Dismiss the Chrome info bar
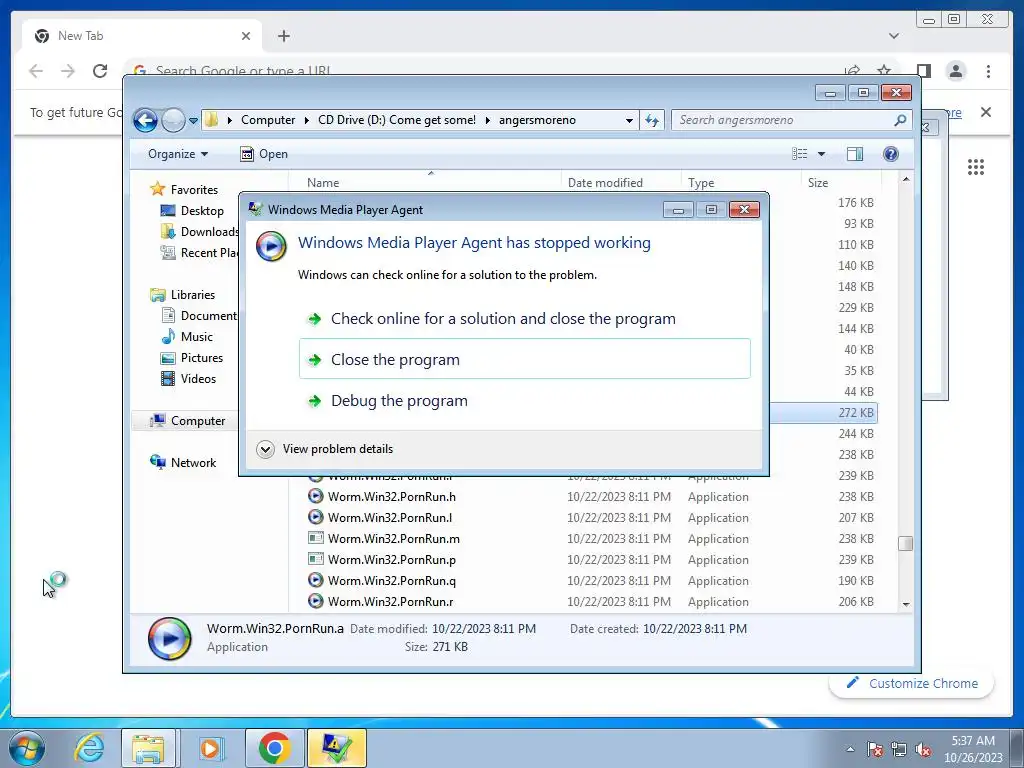 [985, 112]
